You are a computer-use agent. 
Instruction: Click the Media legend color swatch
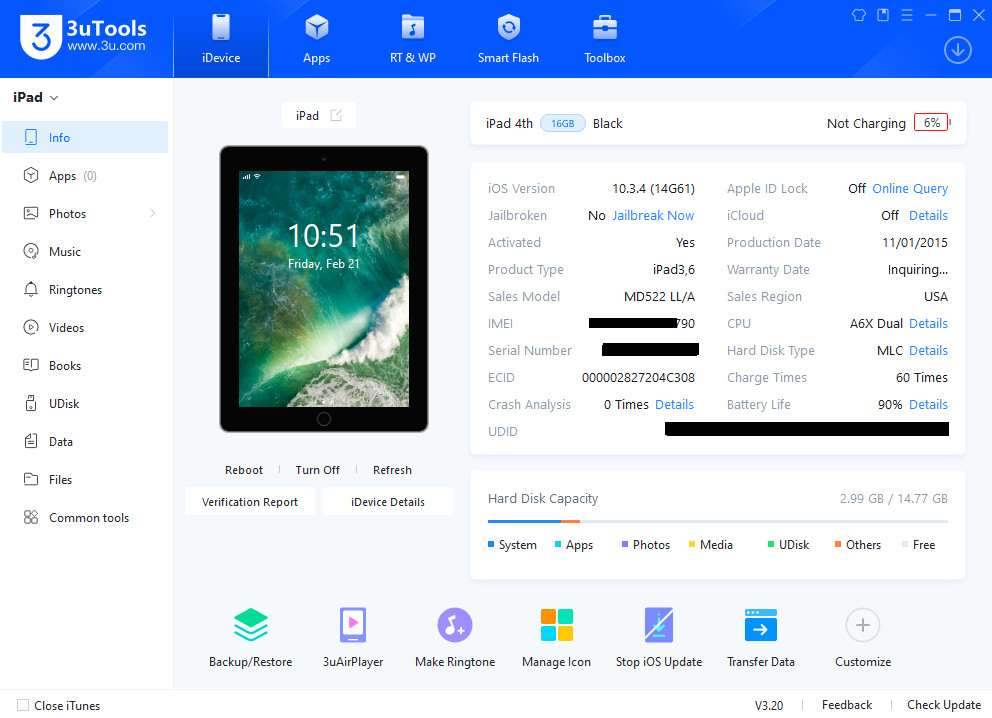(691, 544)
